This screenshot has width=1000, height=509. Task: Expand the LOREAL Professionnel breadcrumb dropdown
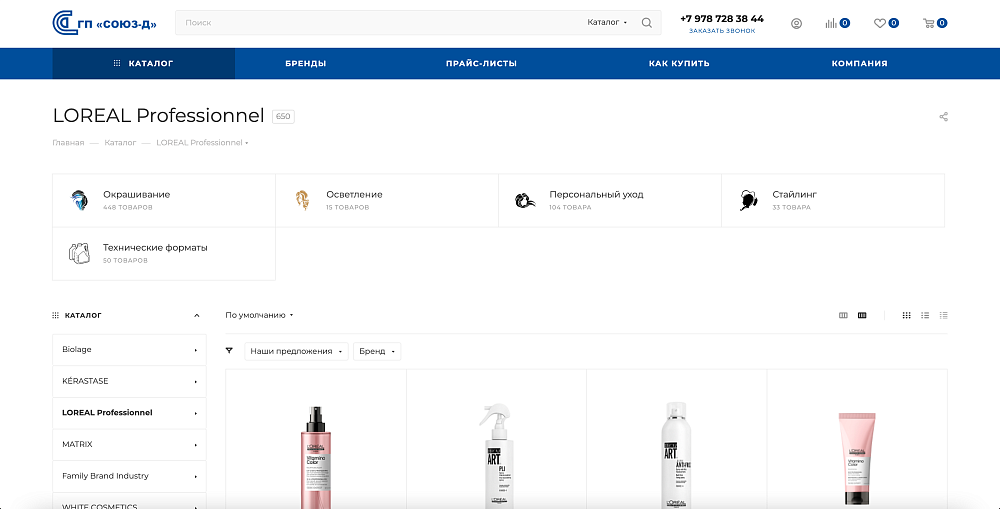246,143
